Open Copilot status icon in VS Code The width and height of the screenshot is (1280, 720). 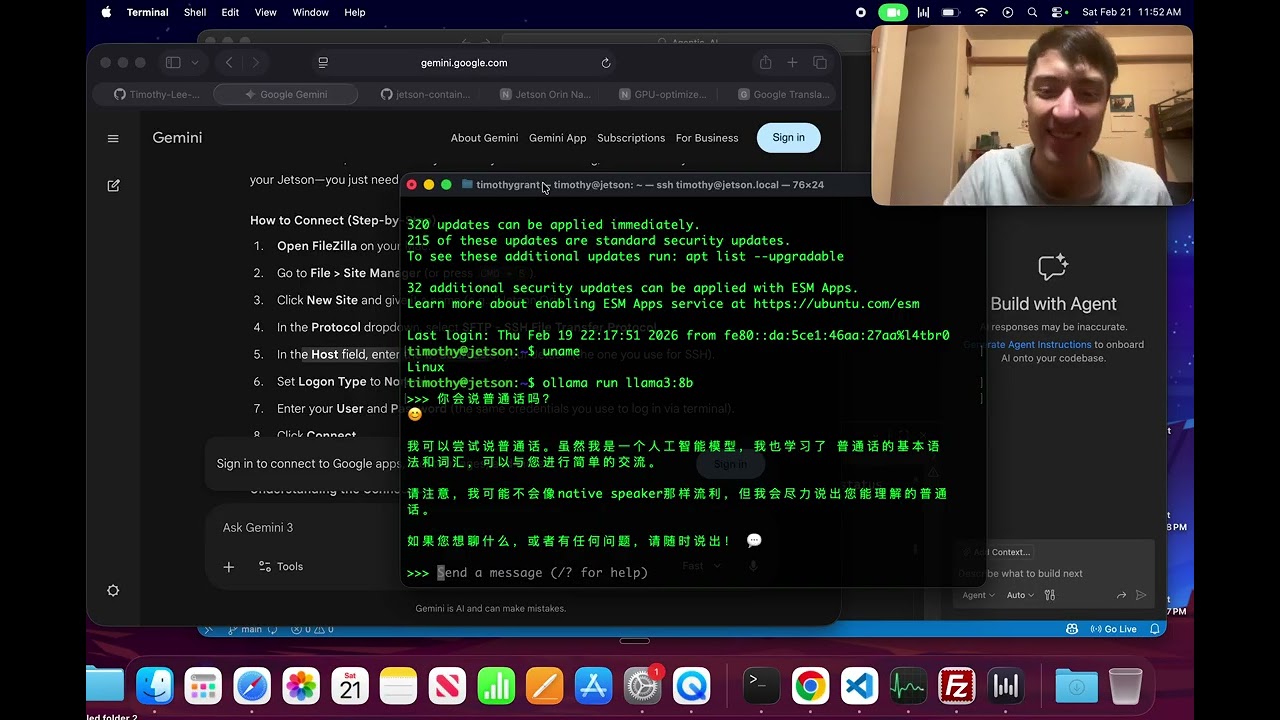(x=1072, y=629)
